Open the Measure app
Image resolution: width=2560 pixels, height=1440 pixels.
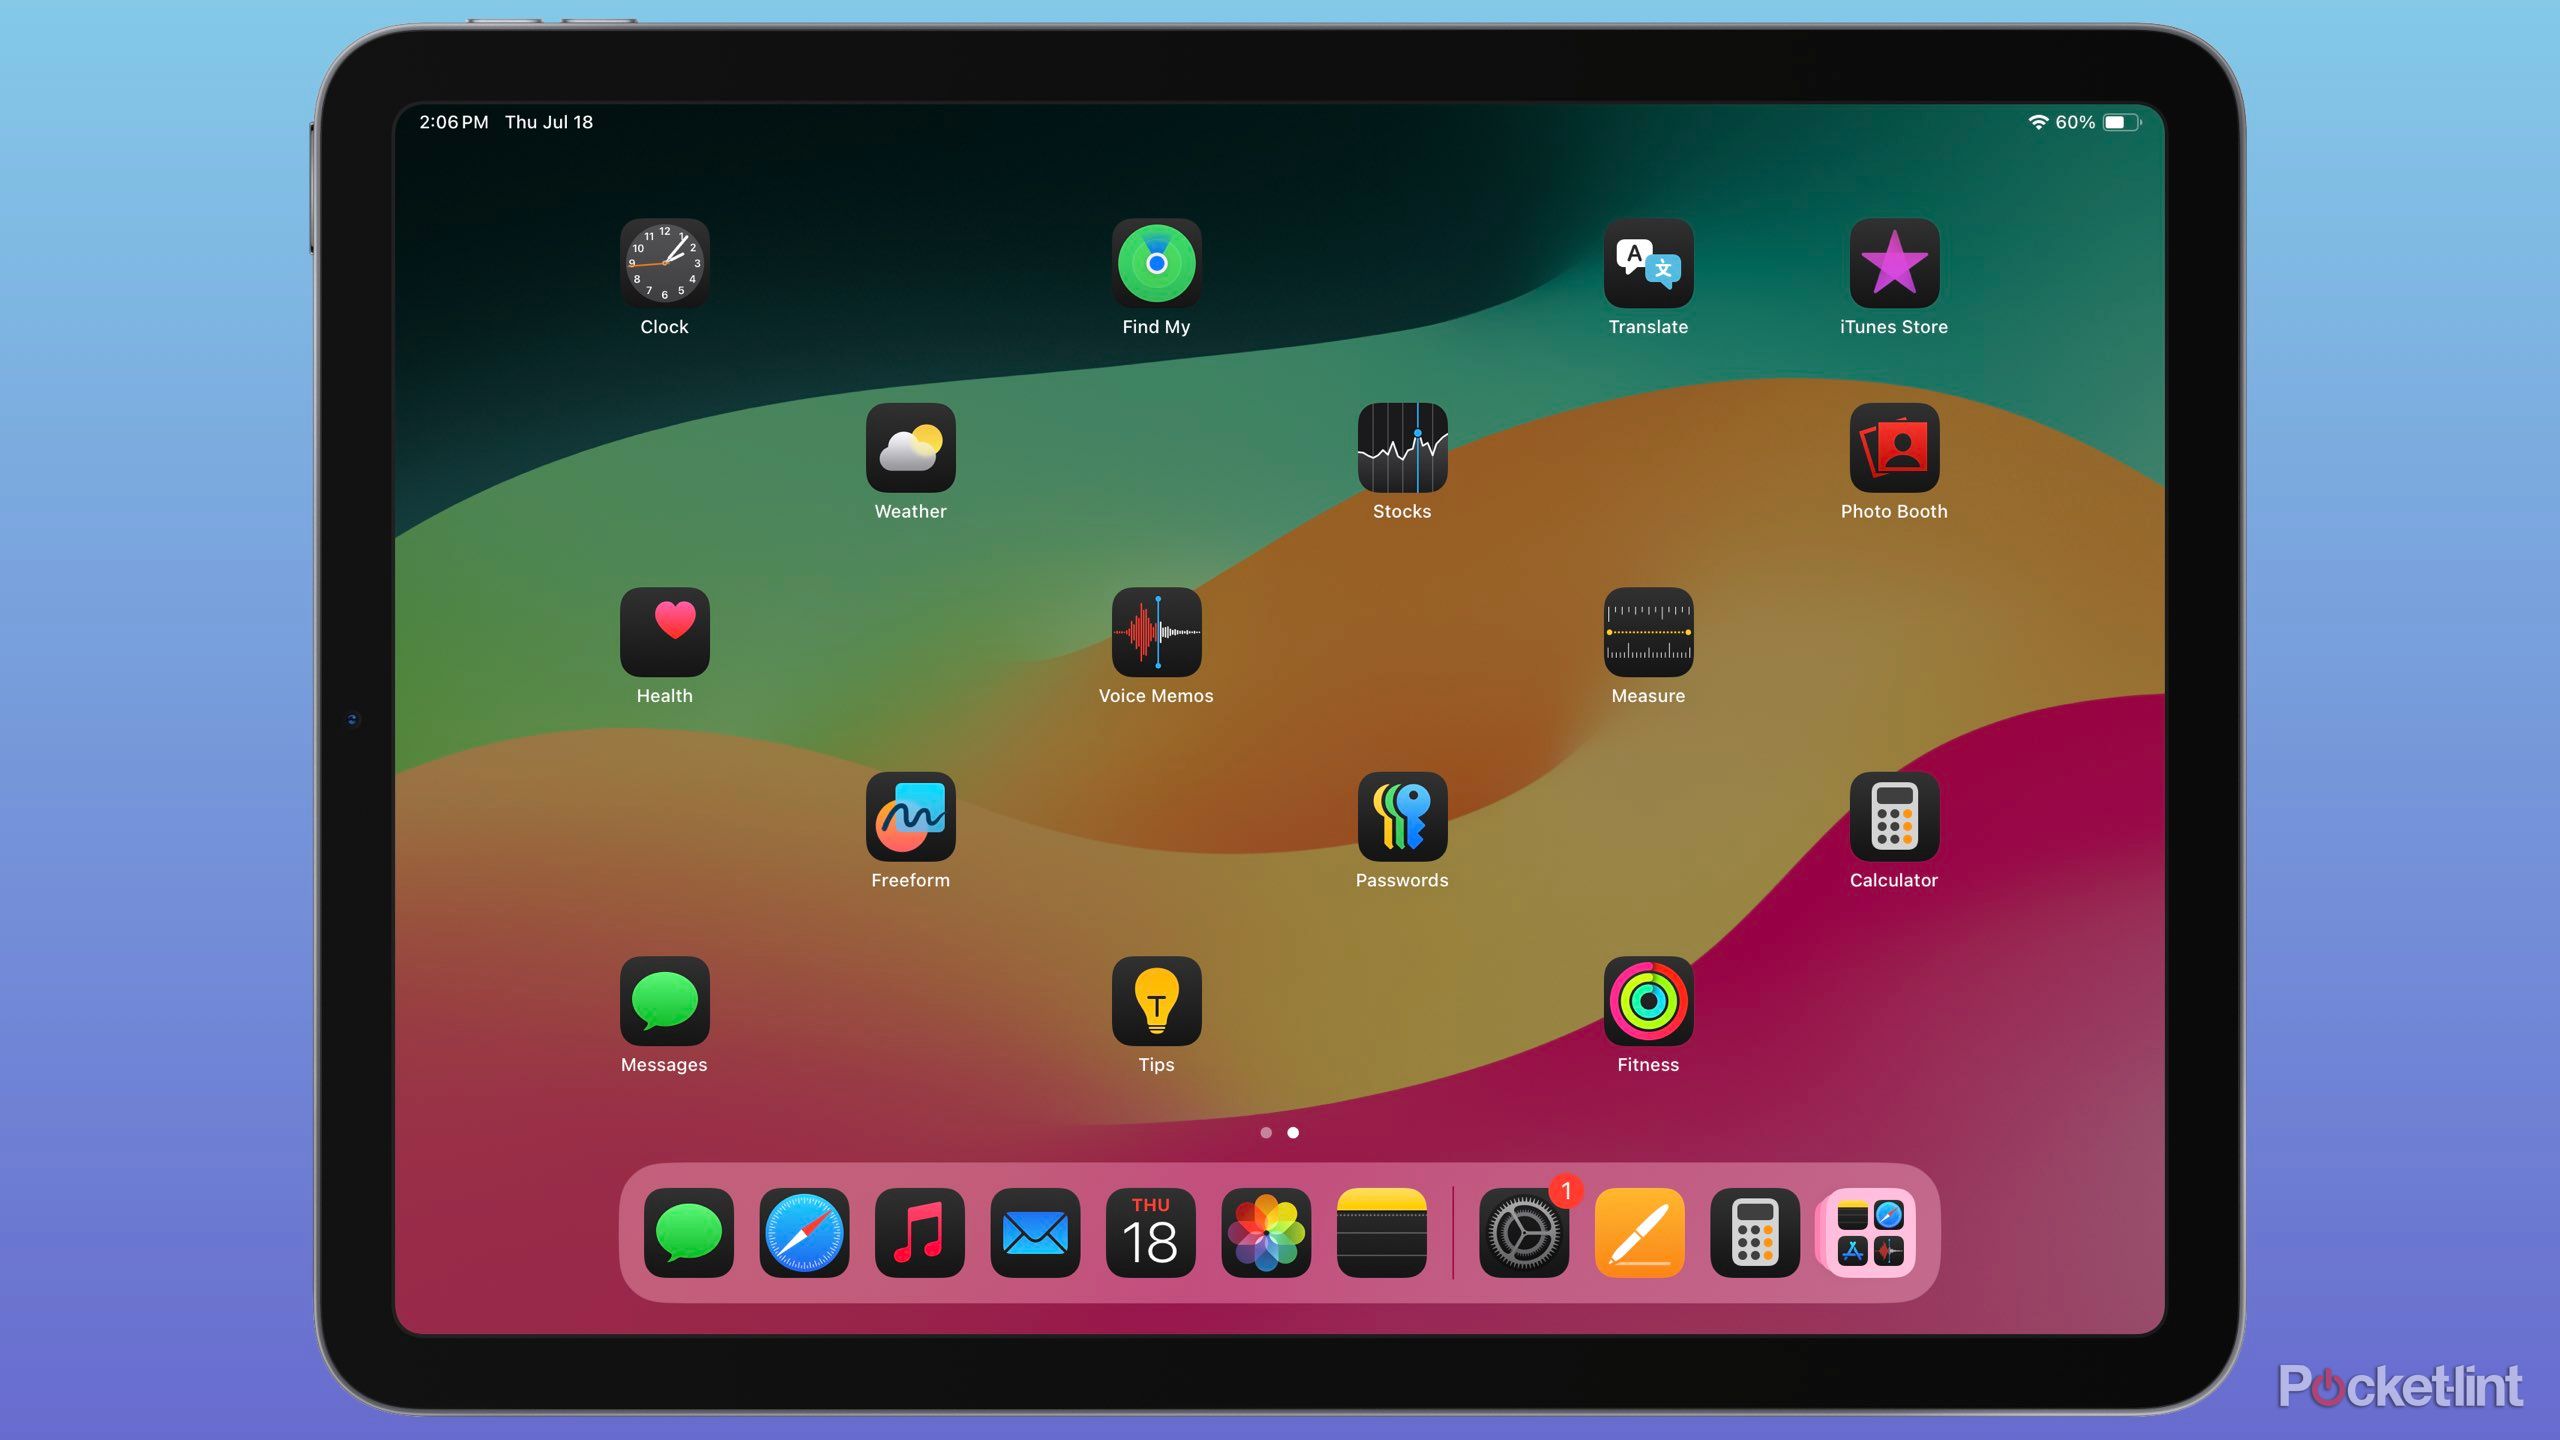[1647, 632]
